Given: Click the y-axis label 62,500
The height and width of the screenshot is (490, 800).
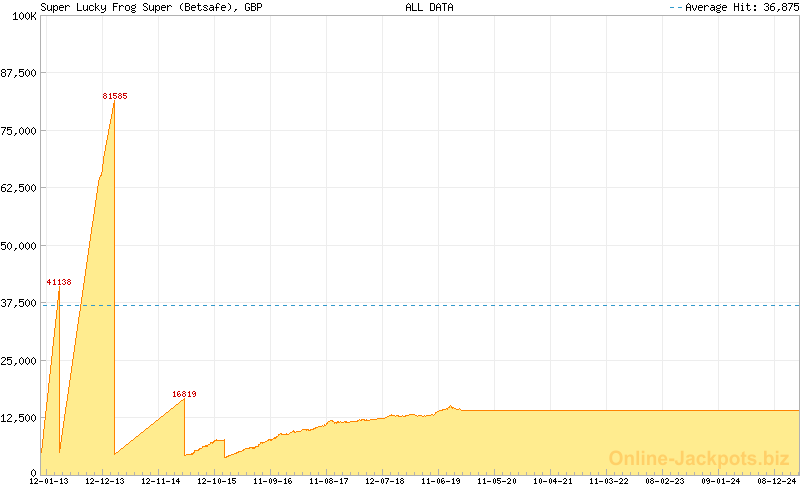Looking at the screenshot, I should [x=19, y=188].
